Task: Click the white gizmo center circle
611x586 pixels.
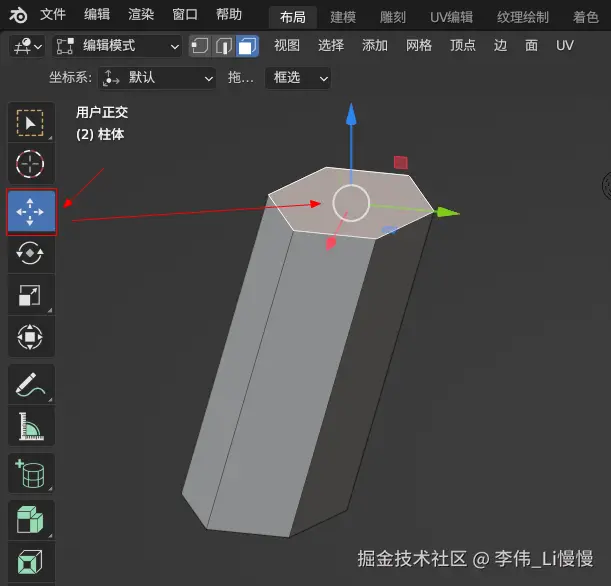Action: pos(351,203)
